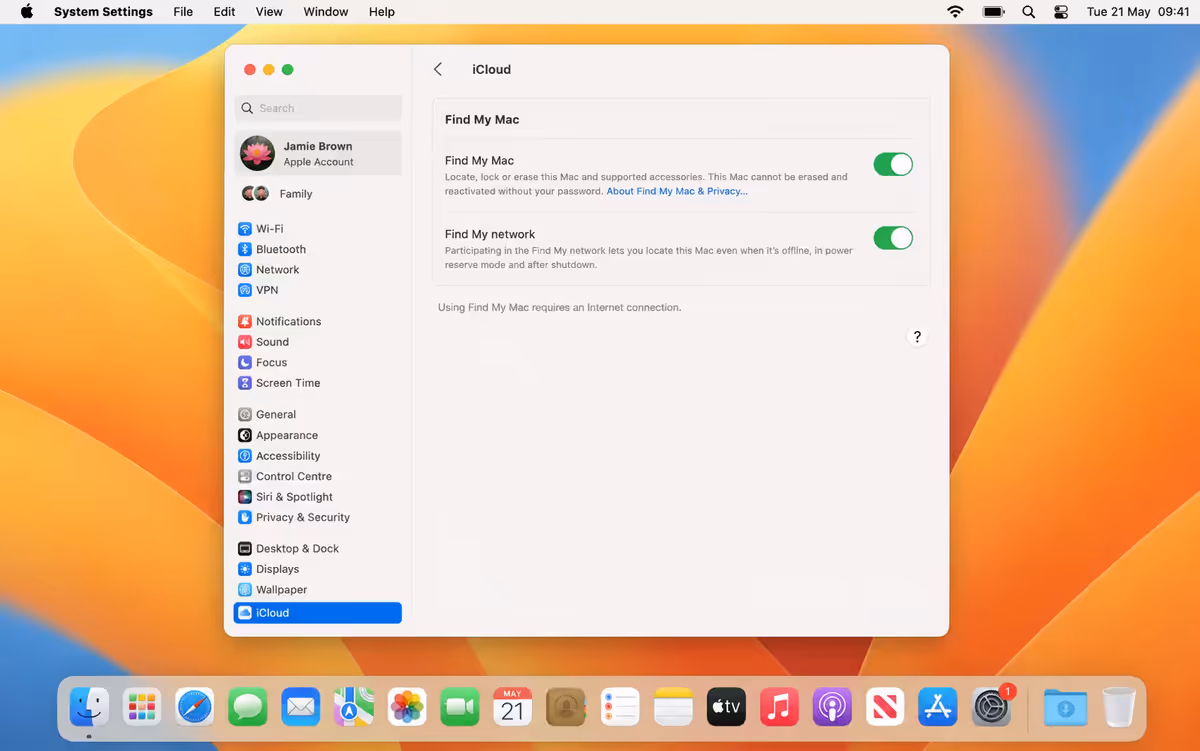Launch Podcasts from the Dock
The image size is (1200, 751).
click(832, 707)
